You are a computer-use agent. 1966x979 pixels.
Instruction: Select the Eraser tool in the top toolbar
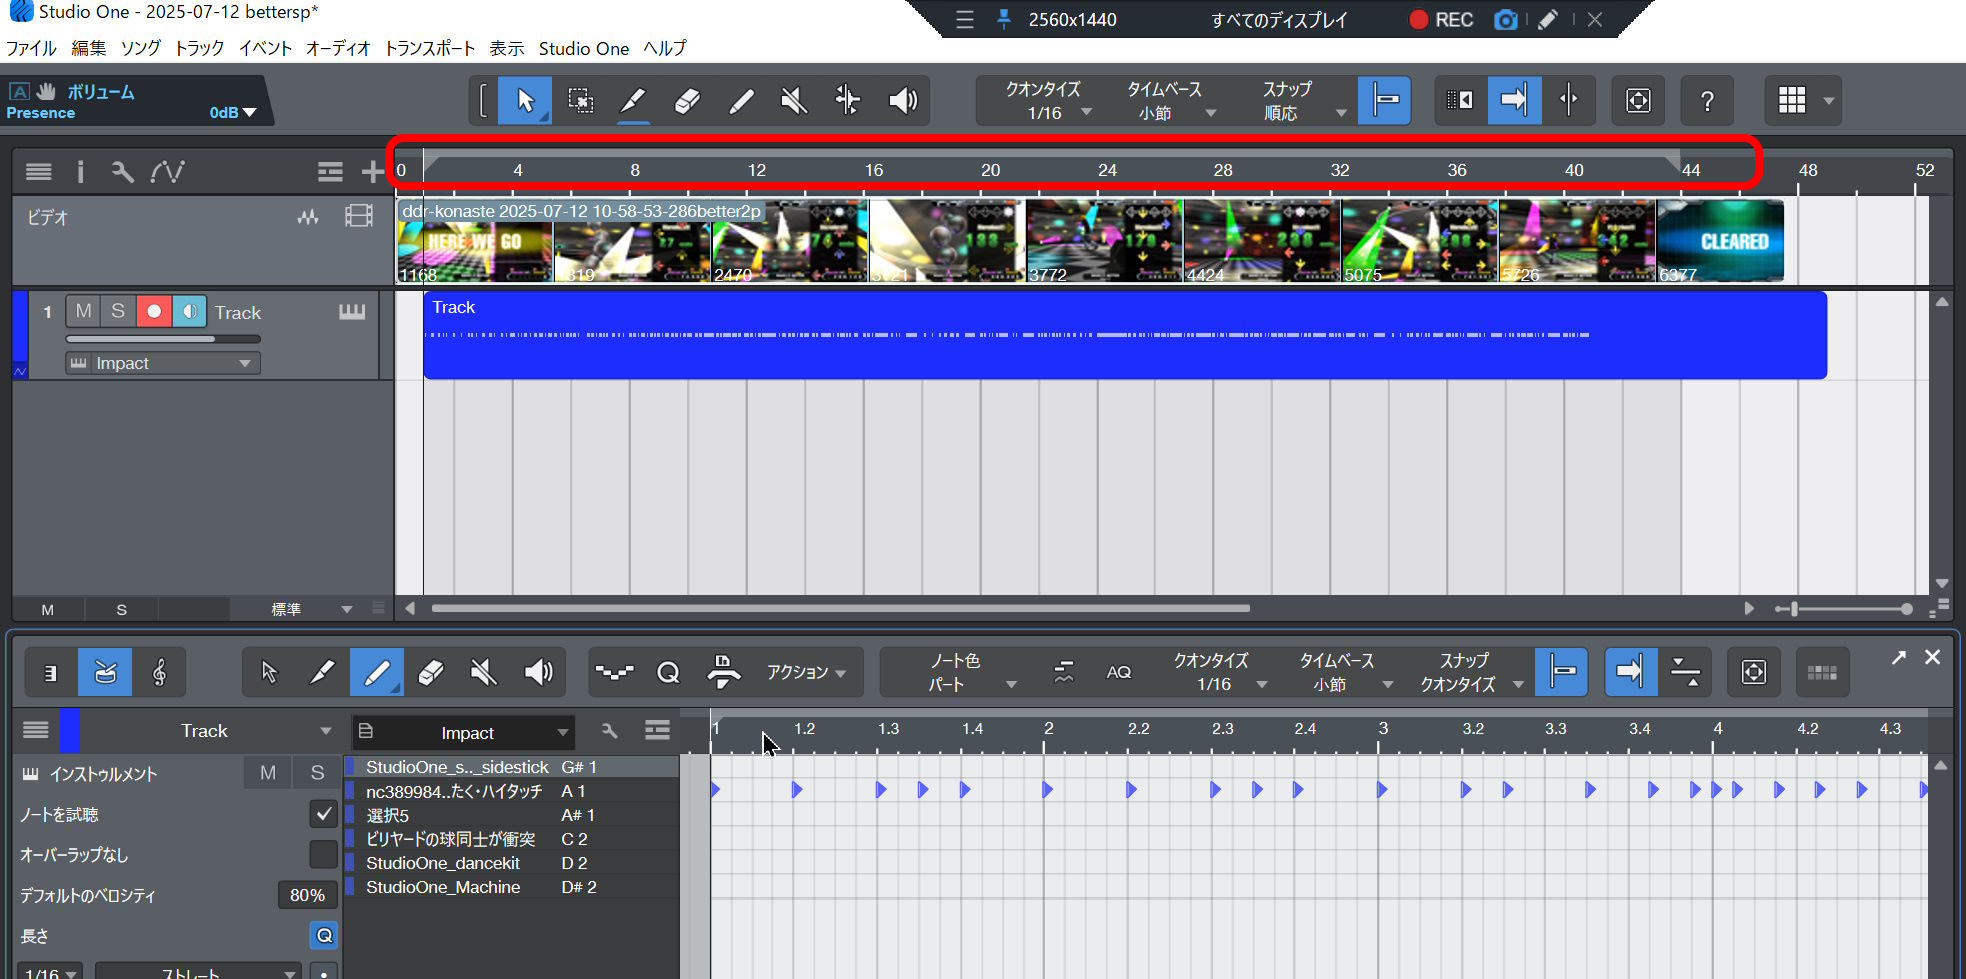tap(687, 100)
